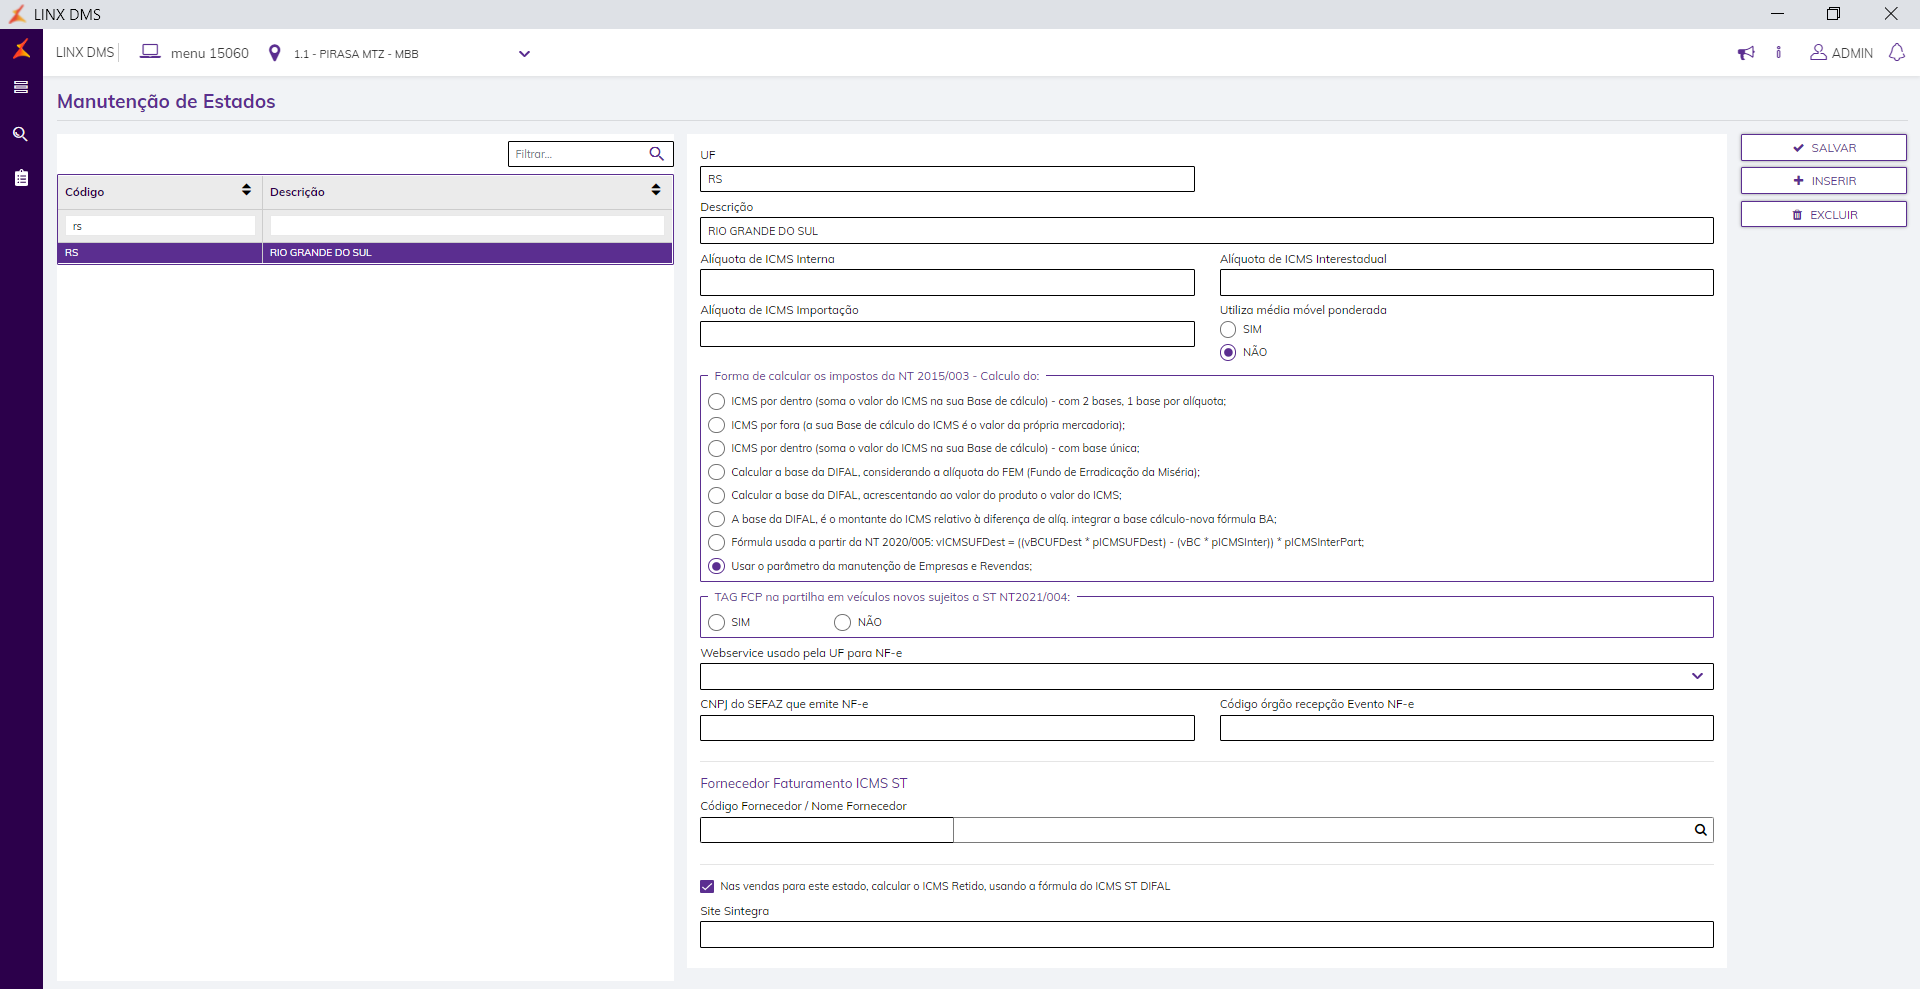This screenshot has width=1920, height=989.
Task: Sort table by Código column
Action: click(x=246, y=190)
